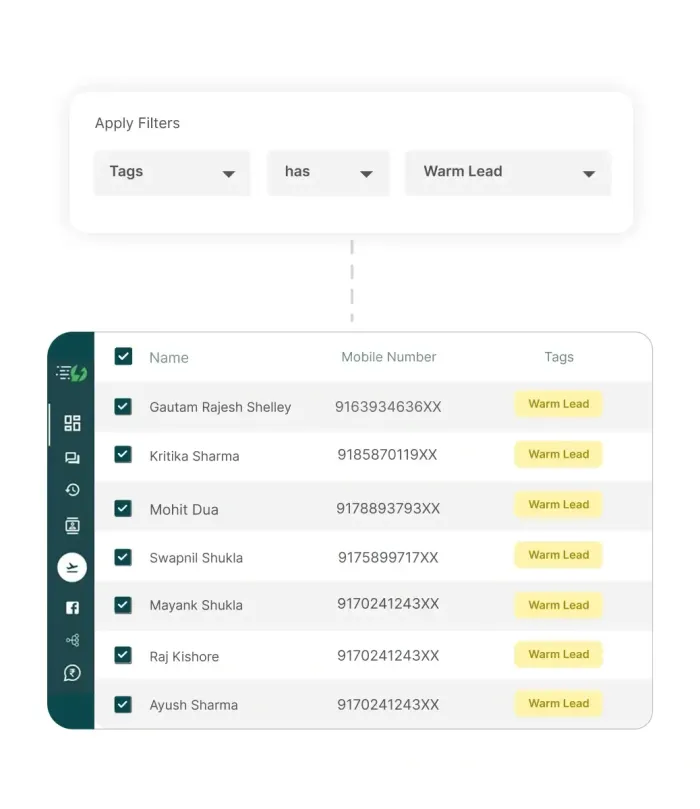
Task: Uncheck Gautam Rajesh Shelley's checkbox
Action: click(123, 406)
